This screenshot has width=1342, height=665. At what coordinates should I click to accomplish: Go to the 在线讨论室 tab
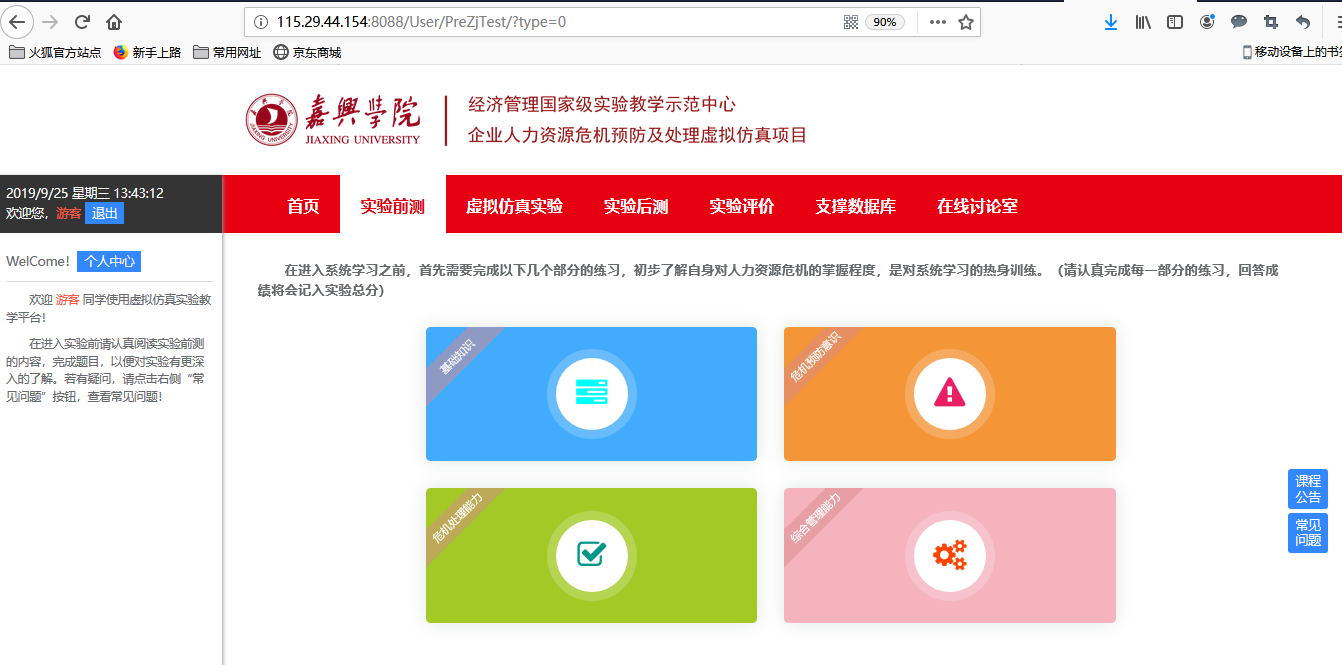(x=977, y=206)
